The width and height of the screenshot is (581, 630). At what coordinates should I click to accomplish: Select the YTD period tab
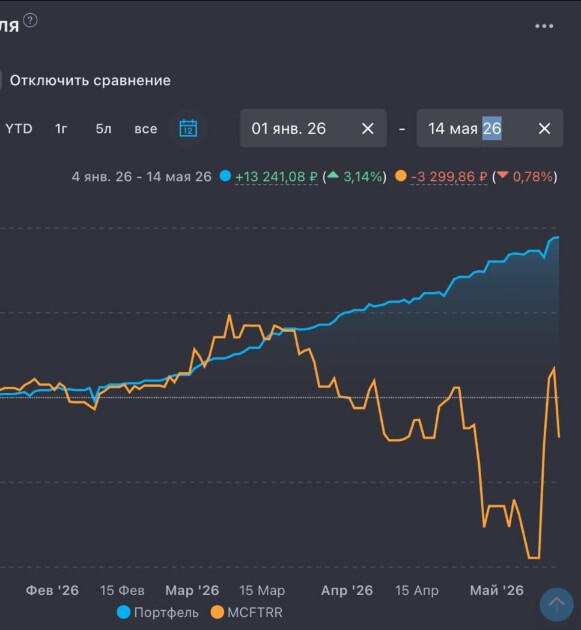(x=19, y=129)
